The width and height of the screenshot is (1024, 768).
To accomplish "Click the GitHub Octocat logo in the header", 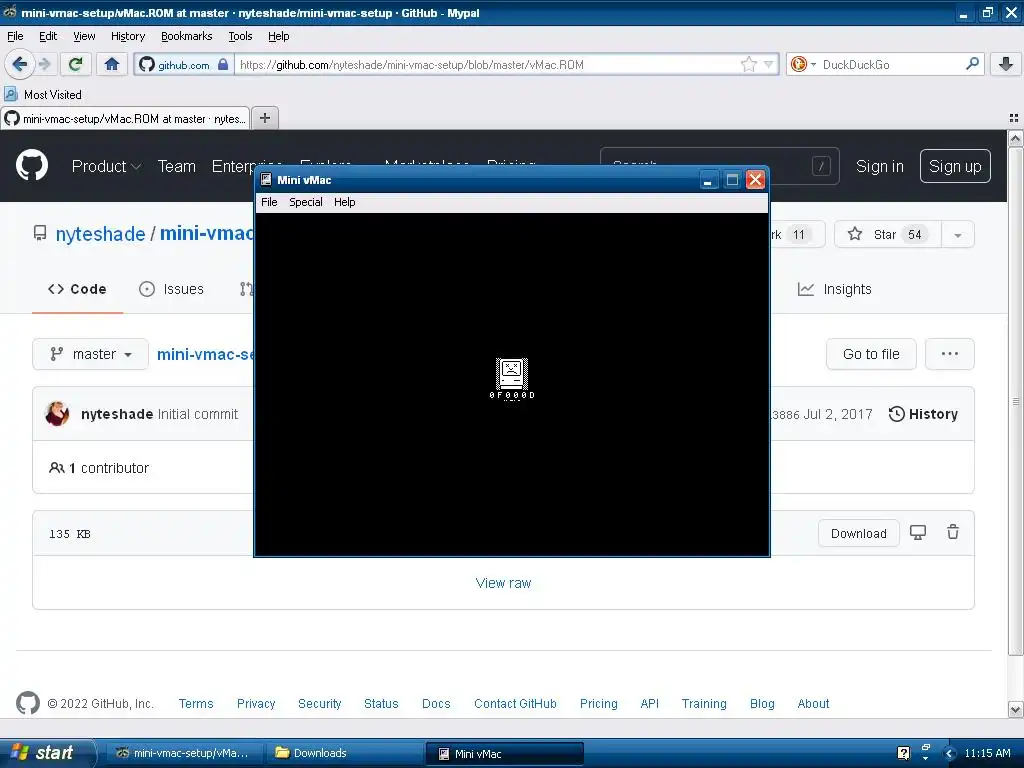I will (x=32, y=166).
